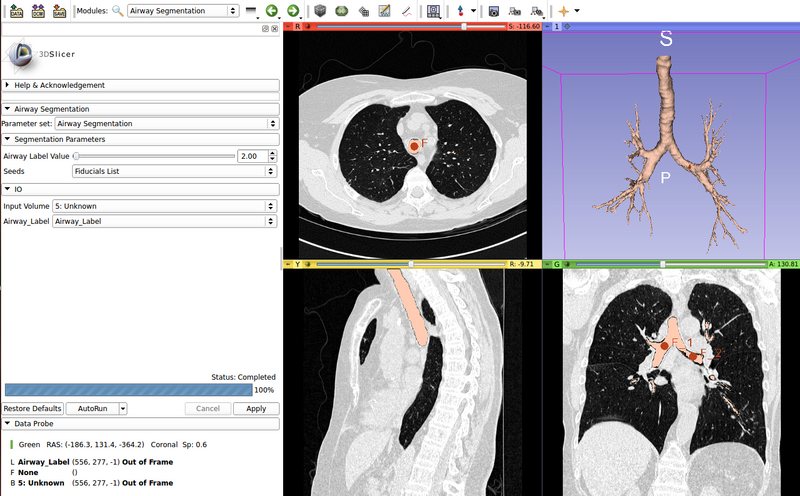Image resolution: width=800 pixels, height=496 pixels.
Task: Toggle the pin in the green slice bar
Action: [x=549, y=264]
